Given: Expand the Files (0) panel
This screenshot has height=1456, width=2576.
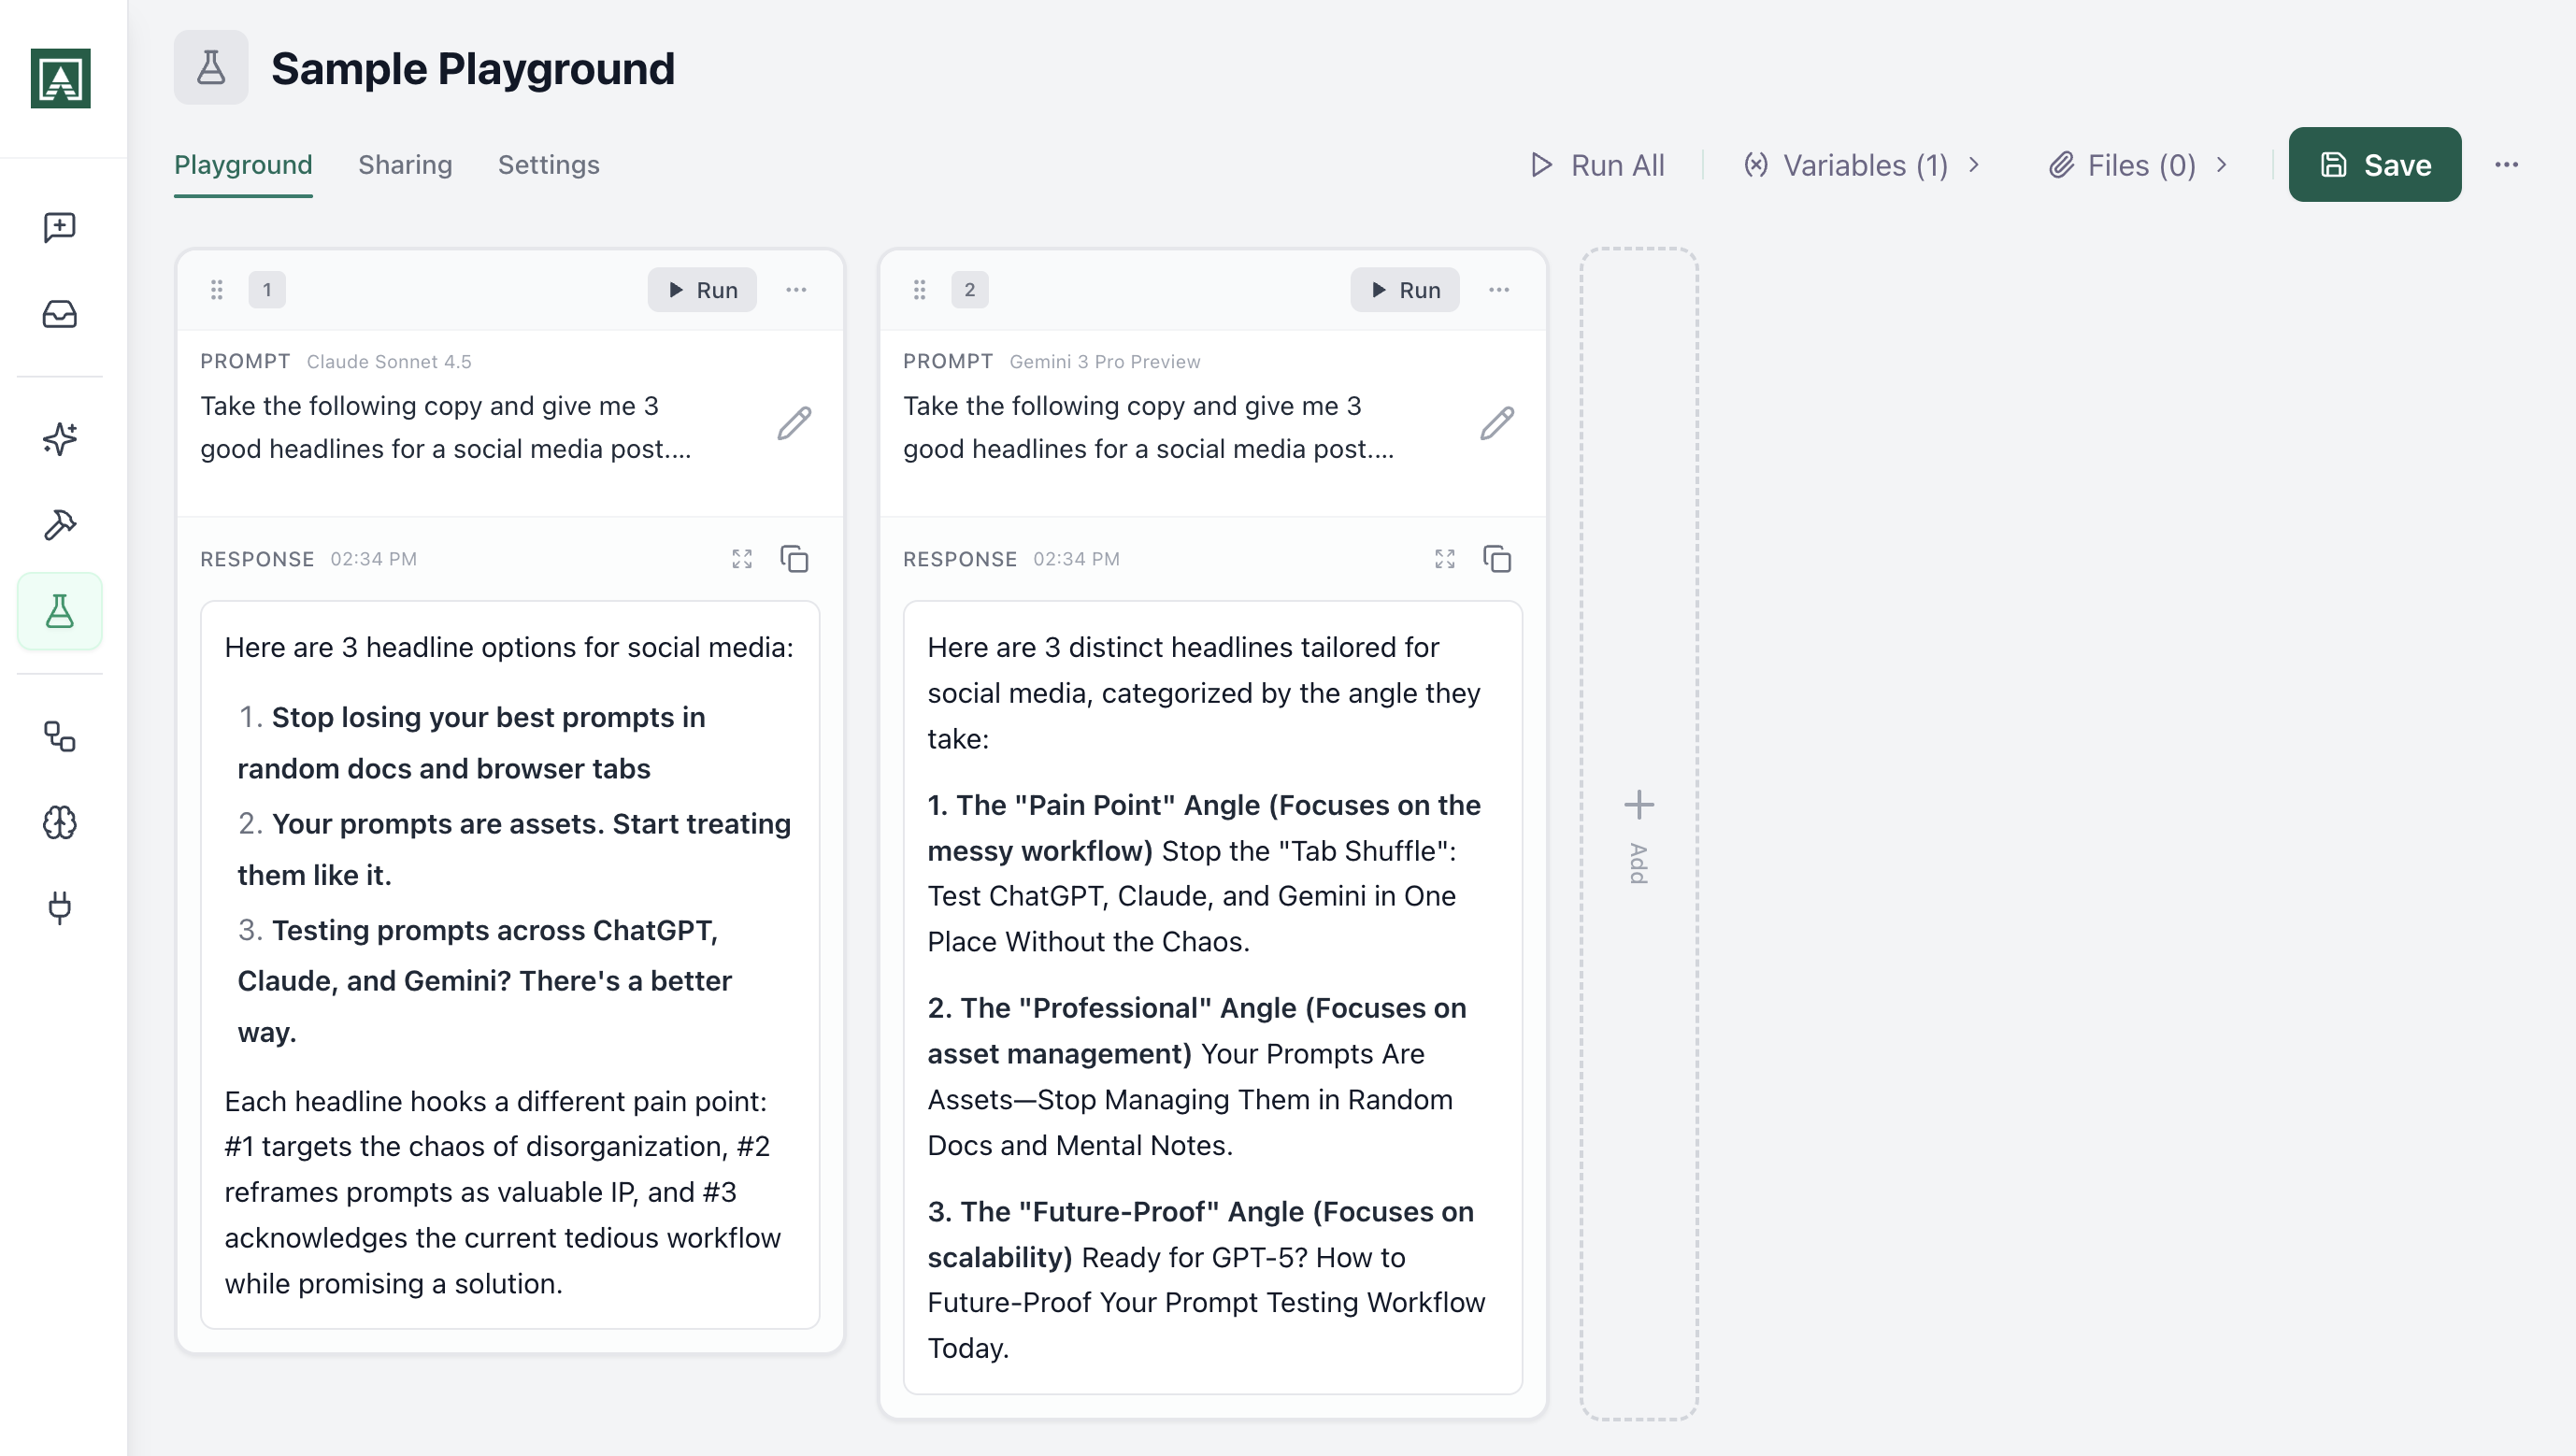Looking at the screenshot, I should (x=2138, y=165).
